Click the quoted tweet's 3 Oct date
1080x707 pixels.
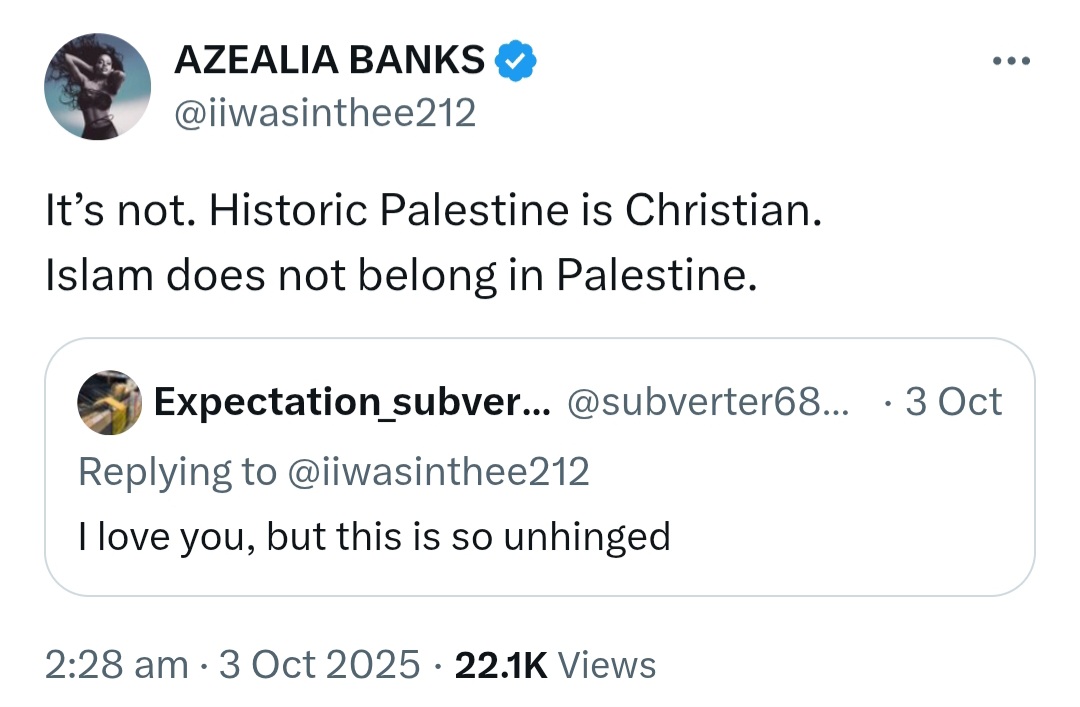[x=953, y=402]
